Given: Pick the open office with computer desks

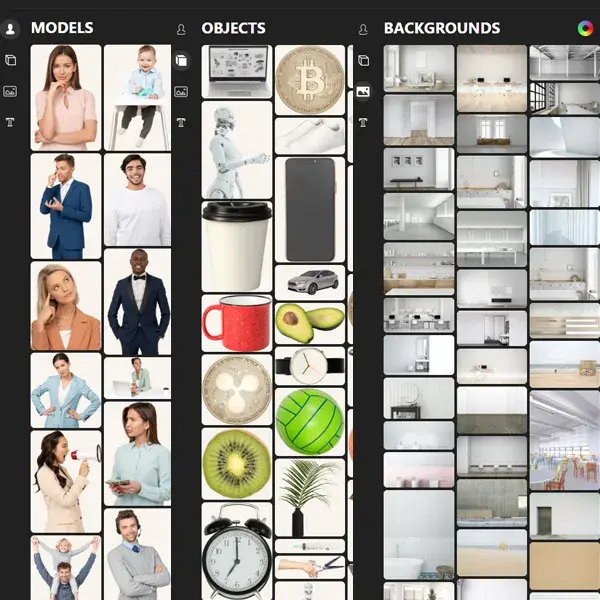Looking at the screenshot, I should tap(419, 315).
